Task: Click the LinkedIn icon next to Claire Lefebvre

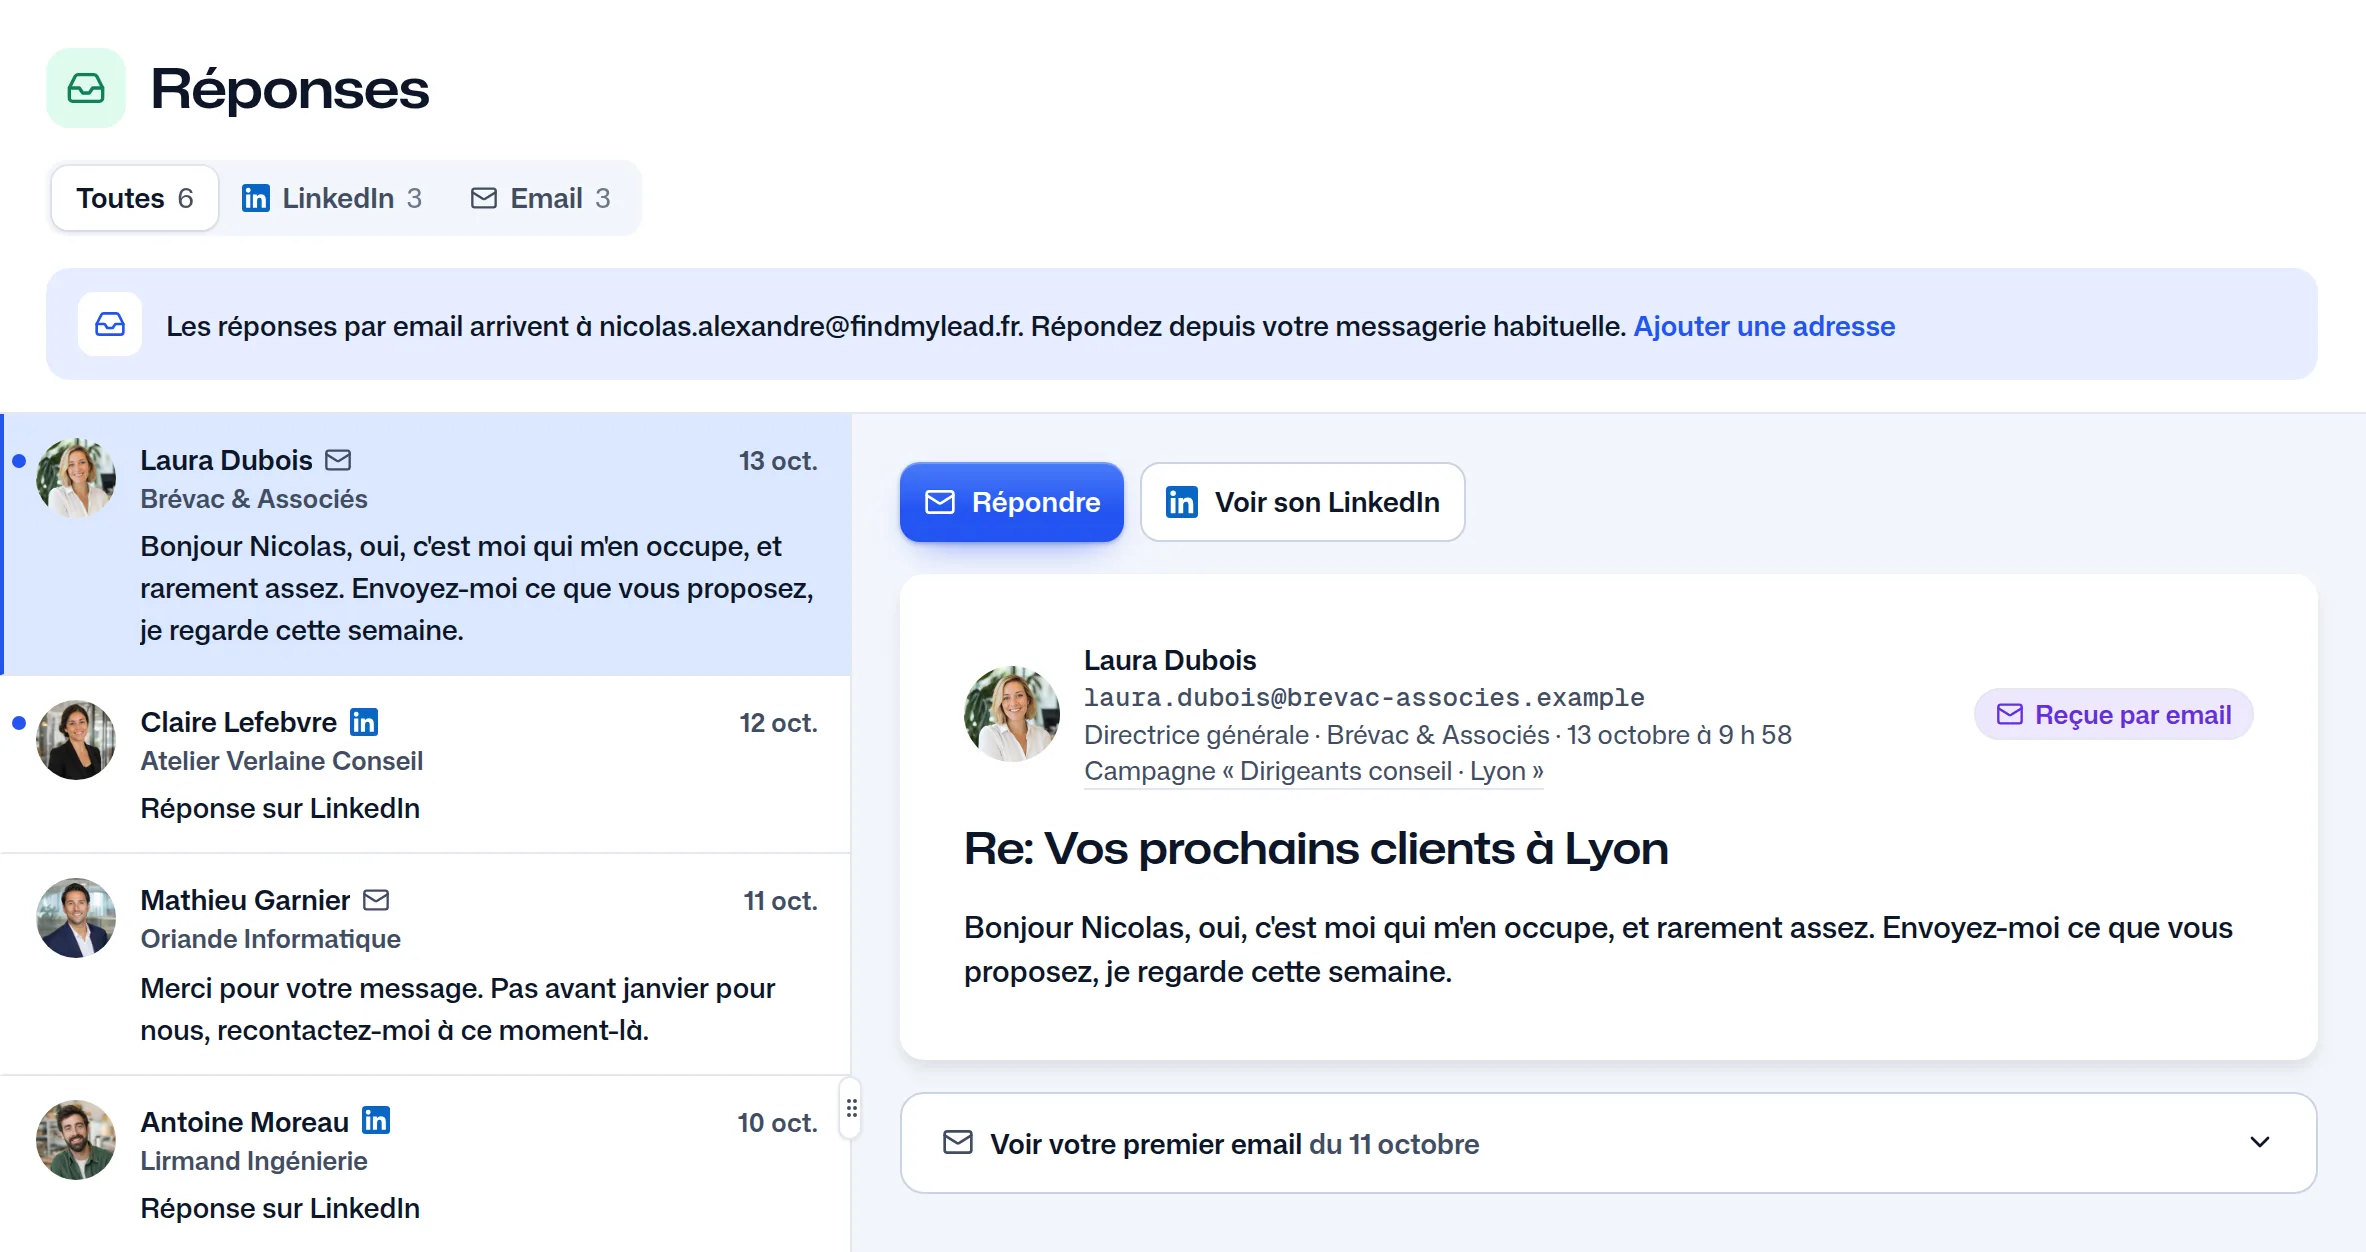Action: coord(364,722)
